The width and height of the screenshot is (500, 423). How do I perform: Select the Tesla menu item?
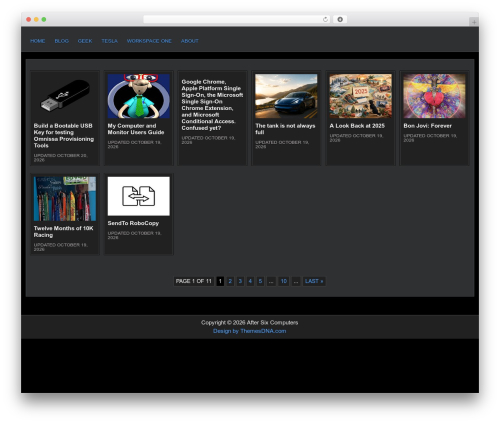click(x=110, y=41)
